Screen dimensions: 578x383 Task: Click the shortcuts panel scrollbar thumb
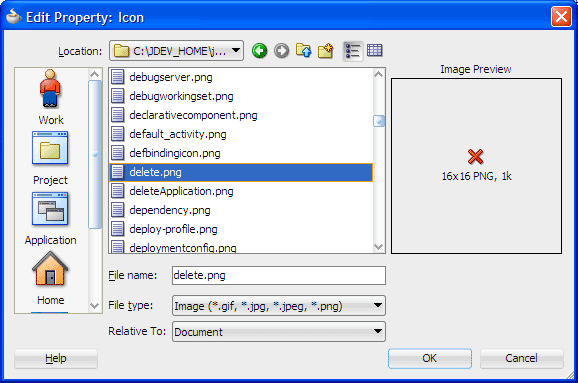(95, 154)
